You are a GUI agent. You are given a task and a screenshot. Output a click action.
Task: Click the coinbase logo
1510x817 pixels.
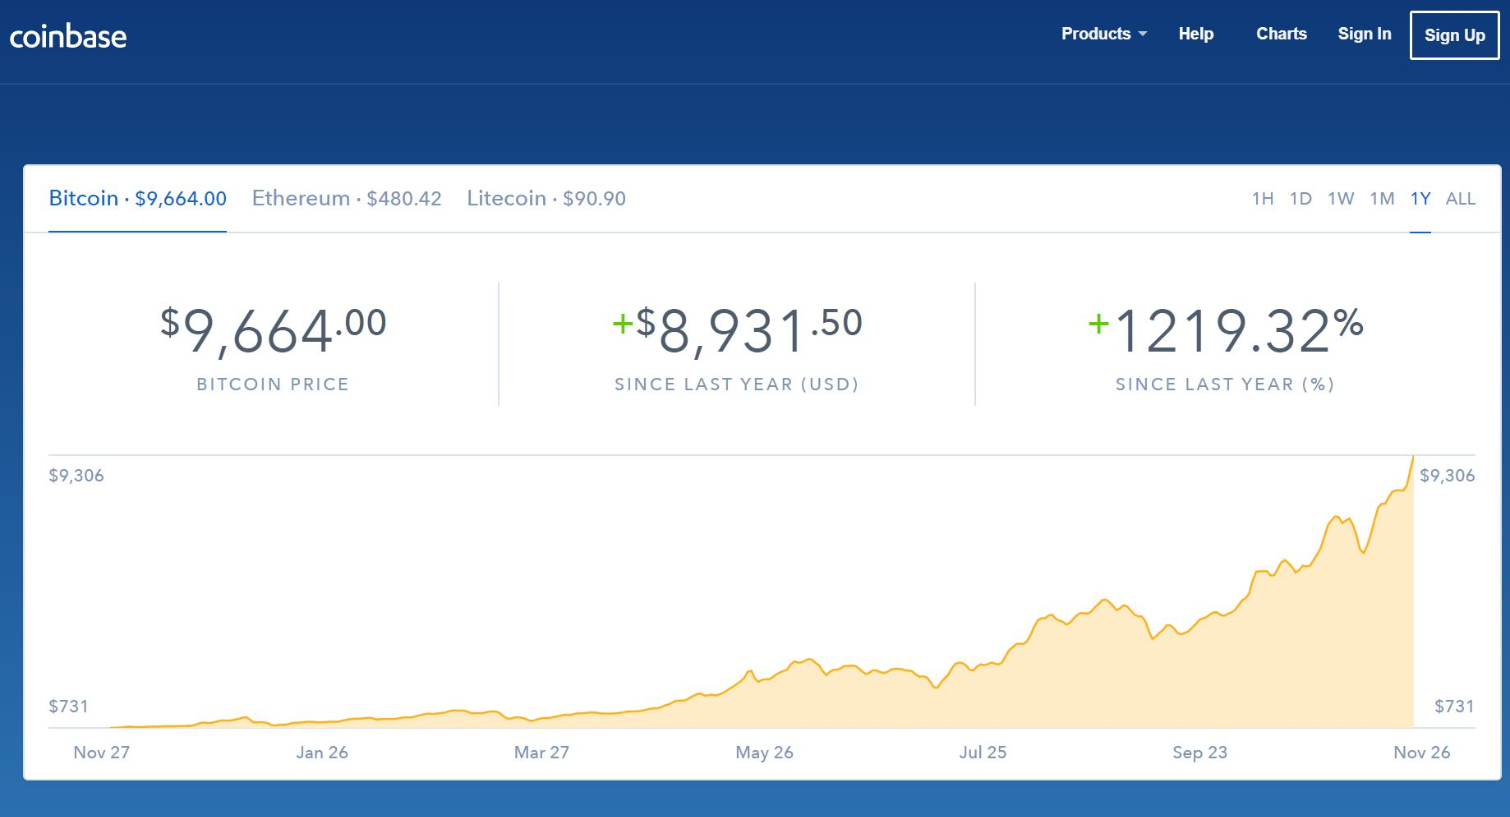(68, 37)
